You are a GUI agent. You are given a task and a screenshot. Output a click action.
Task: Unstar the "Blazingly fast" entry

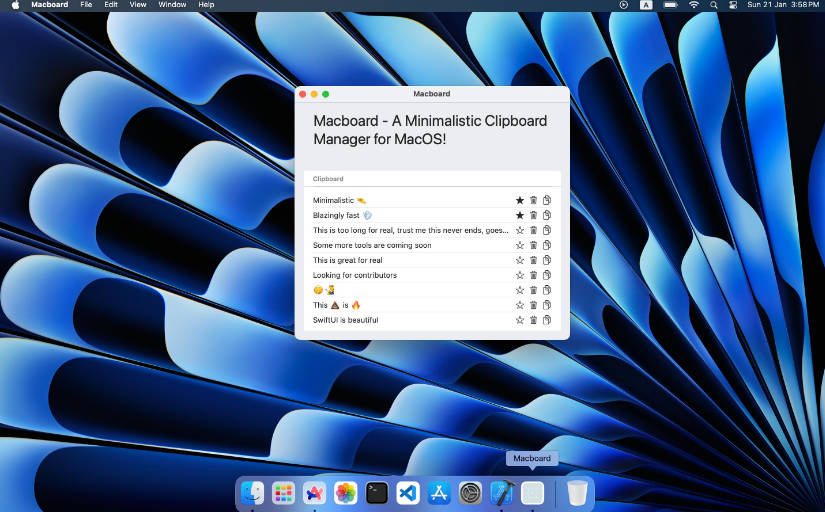(x=520, y=215)
